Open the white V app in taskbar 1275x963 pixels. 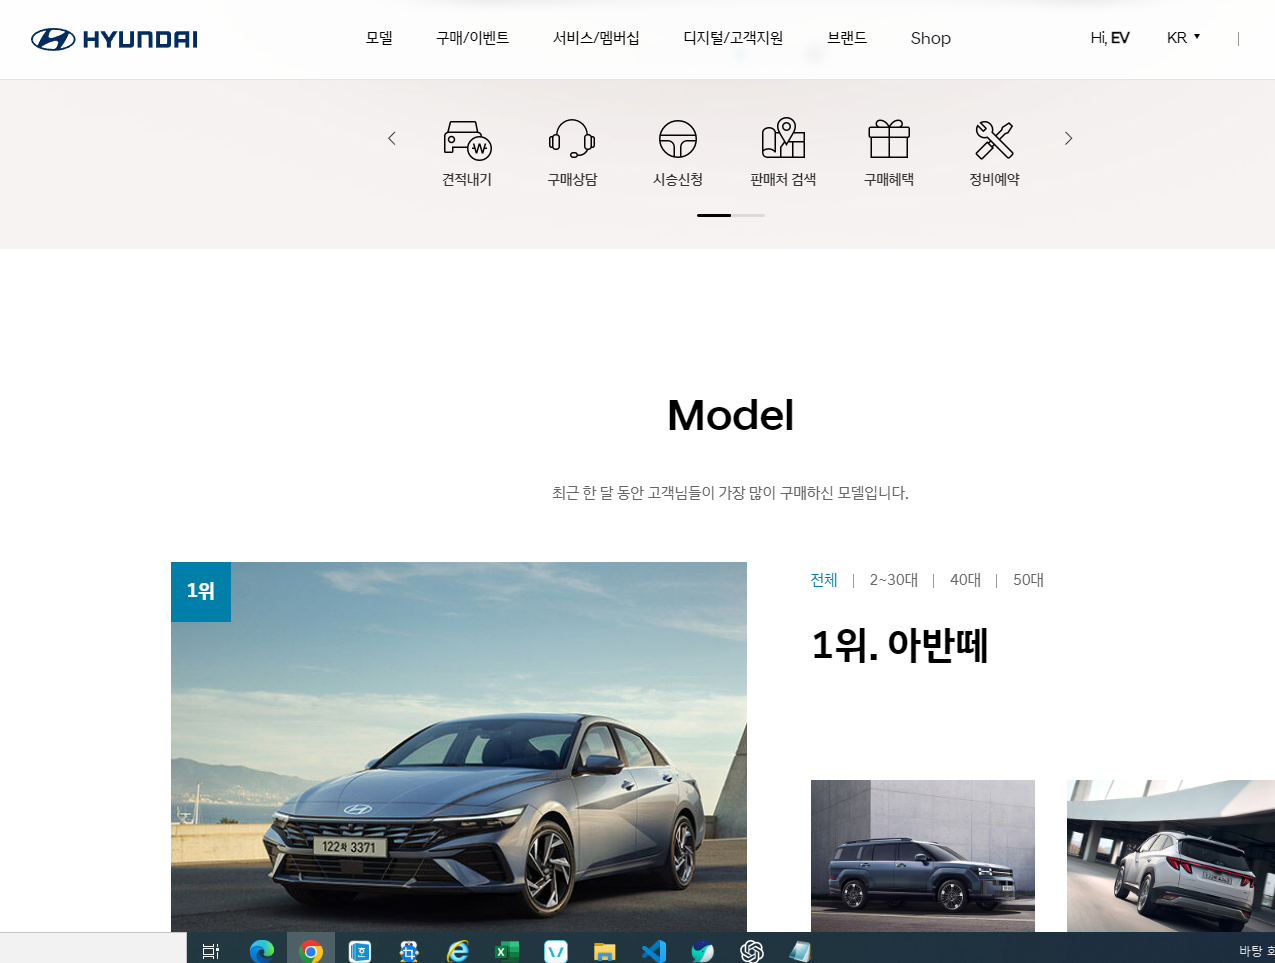click(556, 951)
